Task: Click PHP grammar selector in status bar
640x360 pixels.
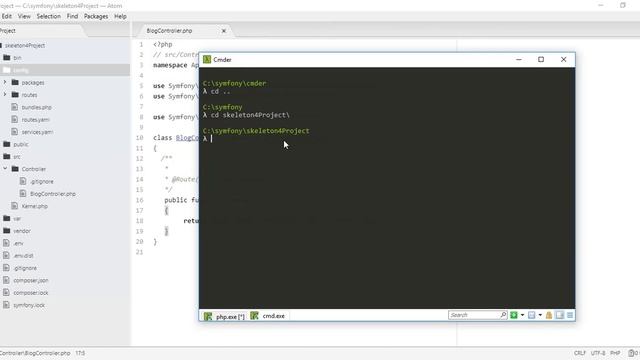Action: (x=615, y=353)
